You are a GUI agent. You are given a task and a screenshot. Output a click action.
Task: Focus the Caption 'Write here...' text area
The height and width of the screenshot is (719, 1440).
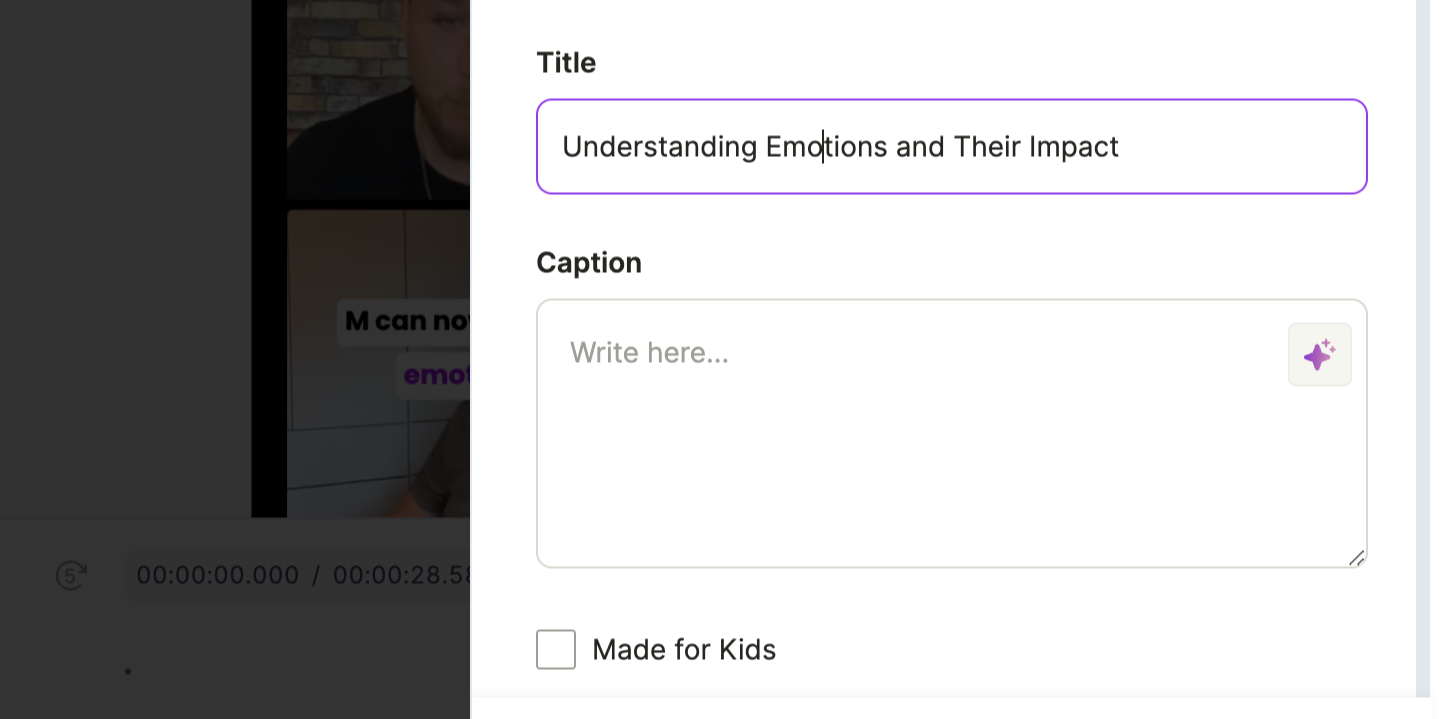(x=952, y=433)
